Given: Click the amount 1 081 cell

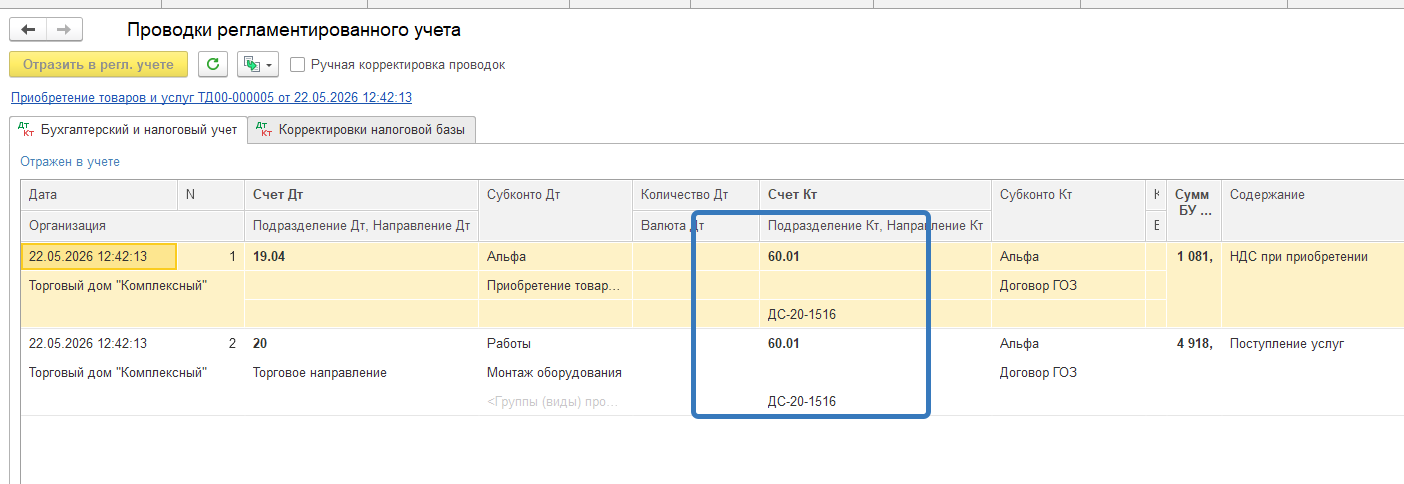Looking at the screenshot, I should coord(1193,256).
